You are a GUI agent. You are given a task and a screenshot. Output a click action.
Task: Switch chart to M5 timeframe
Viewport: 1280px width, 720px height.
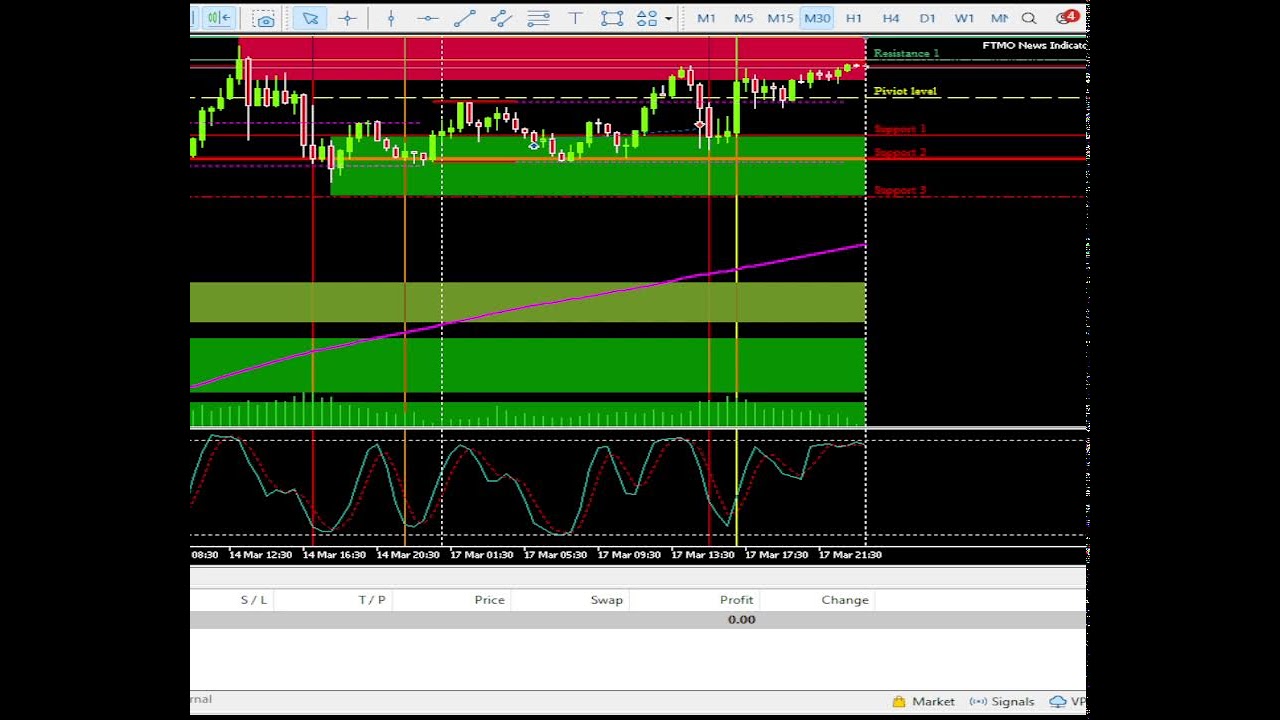click(x=743, y=18)
